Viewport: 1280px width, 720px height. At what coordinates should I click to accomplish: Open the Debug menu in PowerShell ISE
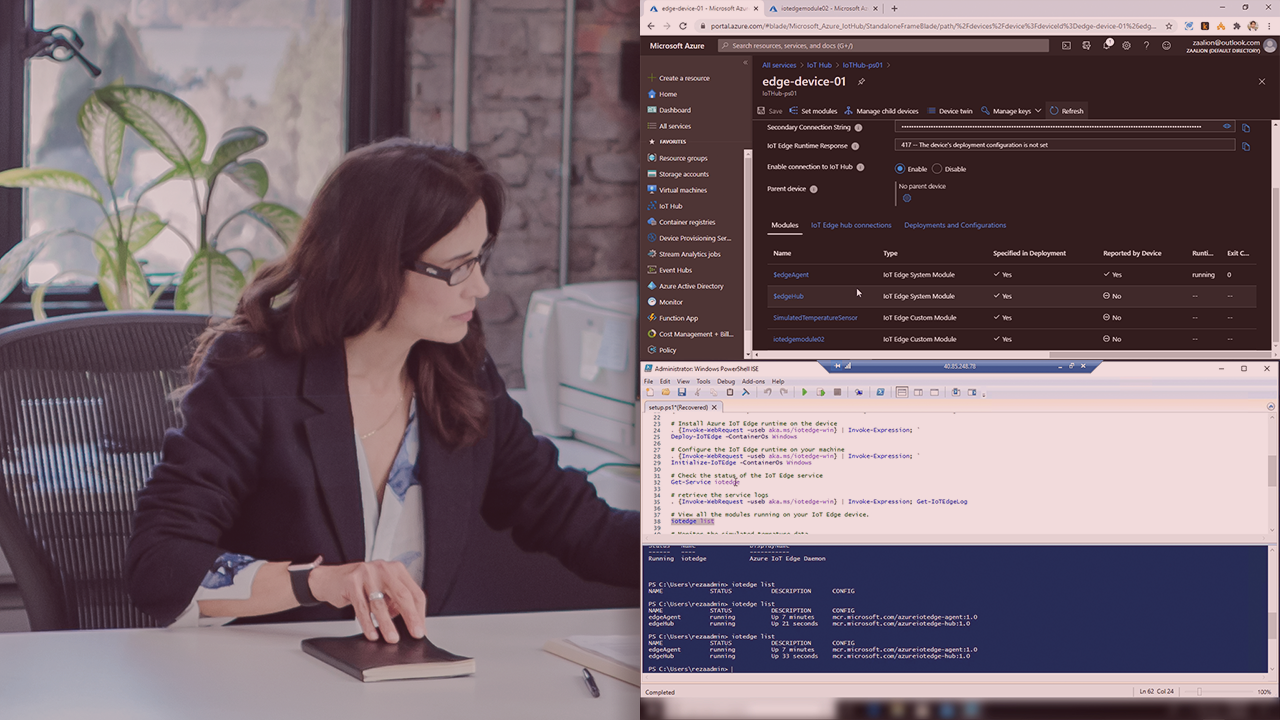click(725, 381)
